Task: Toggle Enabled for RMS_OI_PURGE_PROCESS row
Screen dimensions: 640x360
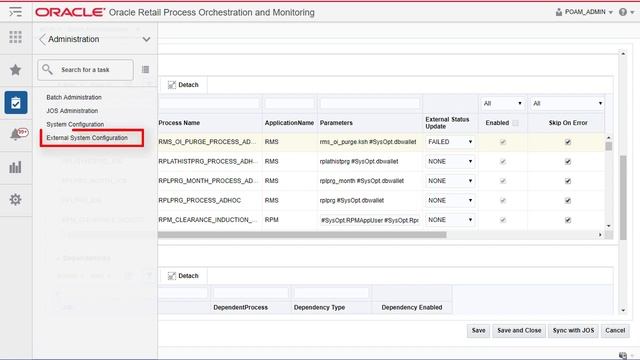Action: point(503,142)
